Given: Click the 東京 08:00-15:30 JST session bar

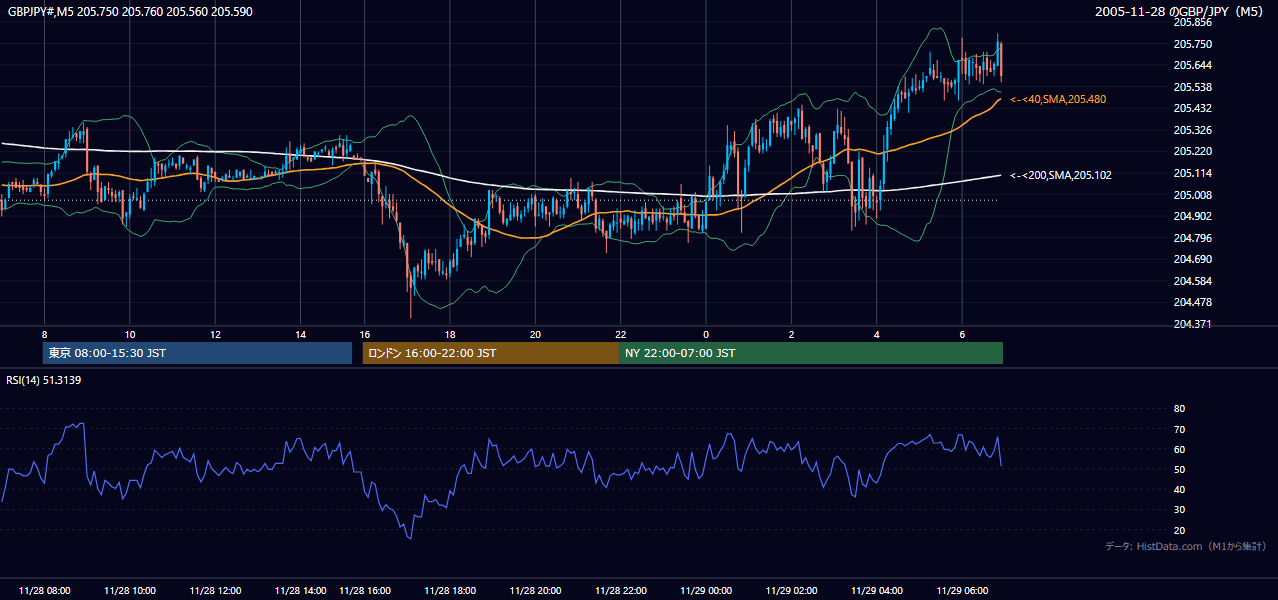Looking at the screenshot, I should point(198,353).
